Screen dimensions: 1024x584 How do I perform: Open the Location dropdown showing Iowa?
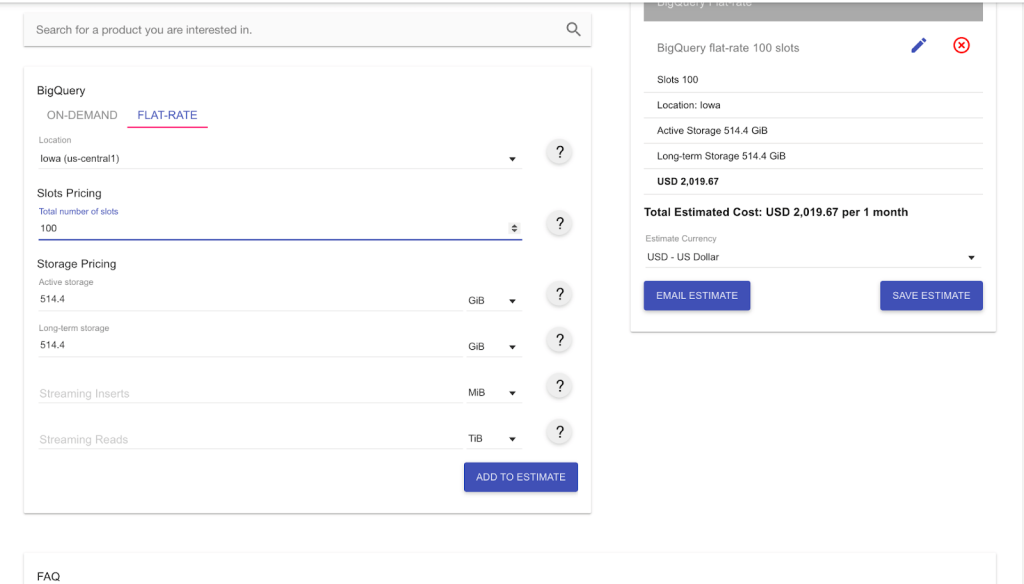pos(280,158)
